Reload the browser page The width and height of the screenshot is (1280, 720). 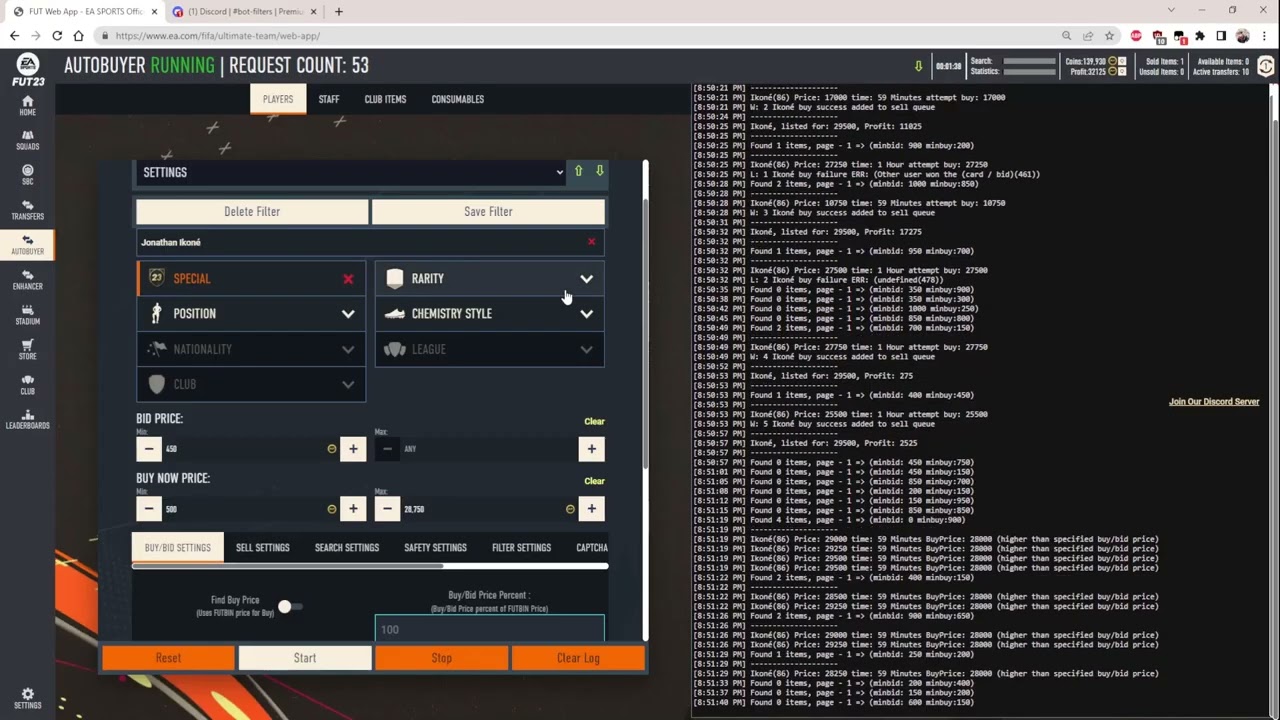tap(57, 36)
